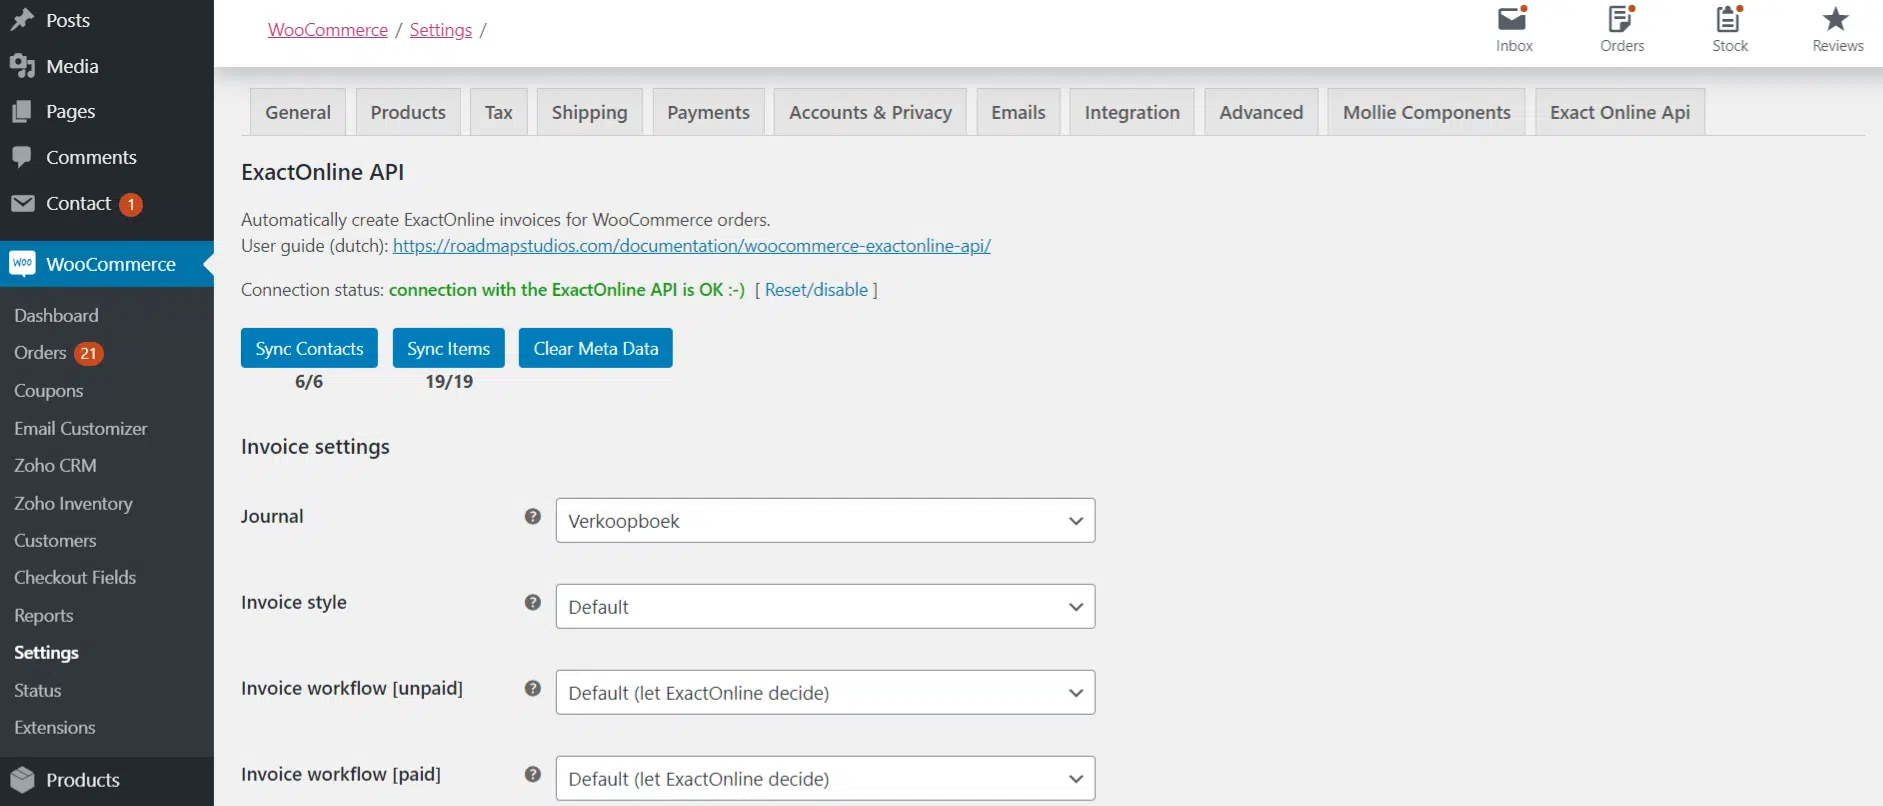This screenshot has height=806, width=1883.
Task: Click the Products box icon in sidebar
Action: (22, 780)
